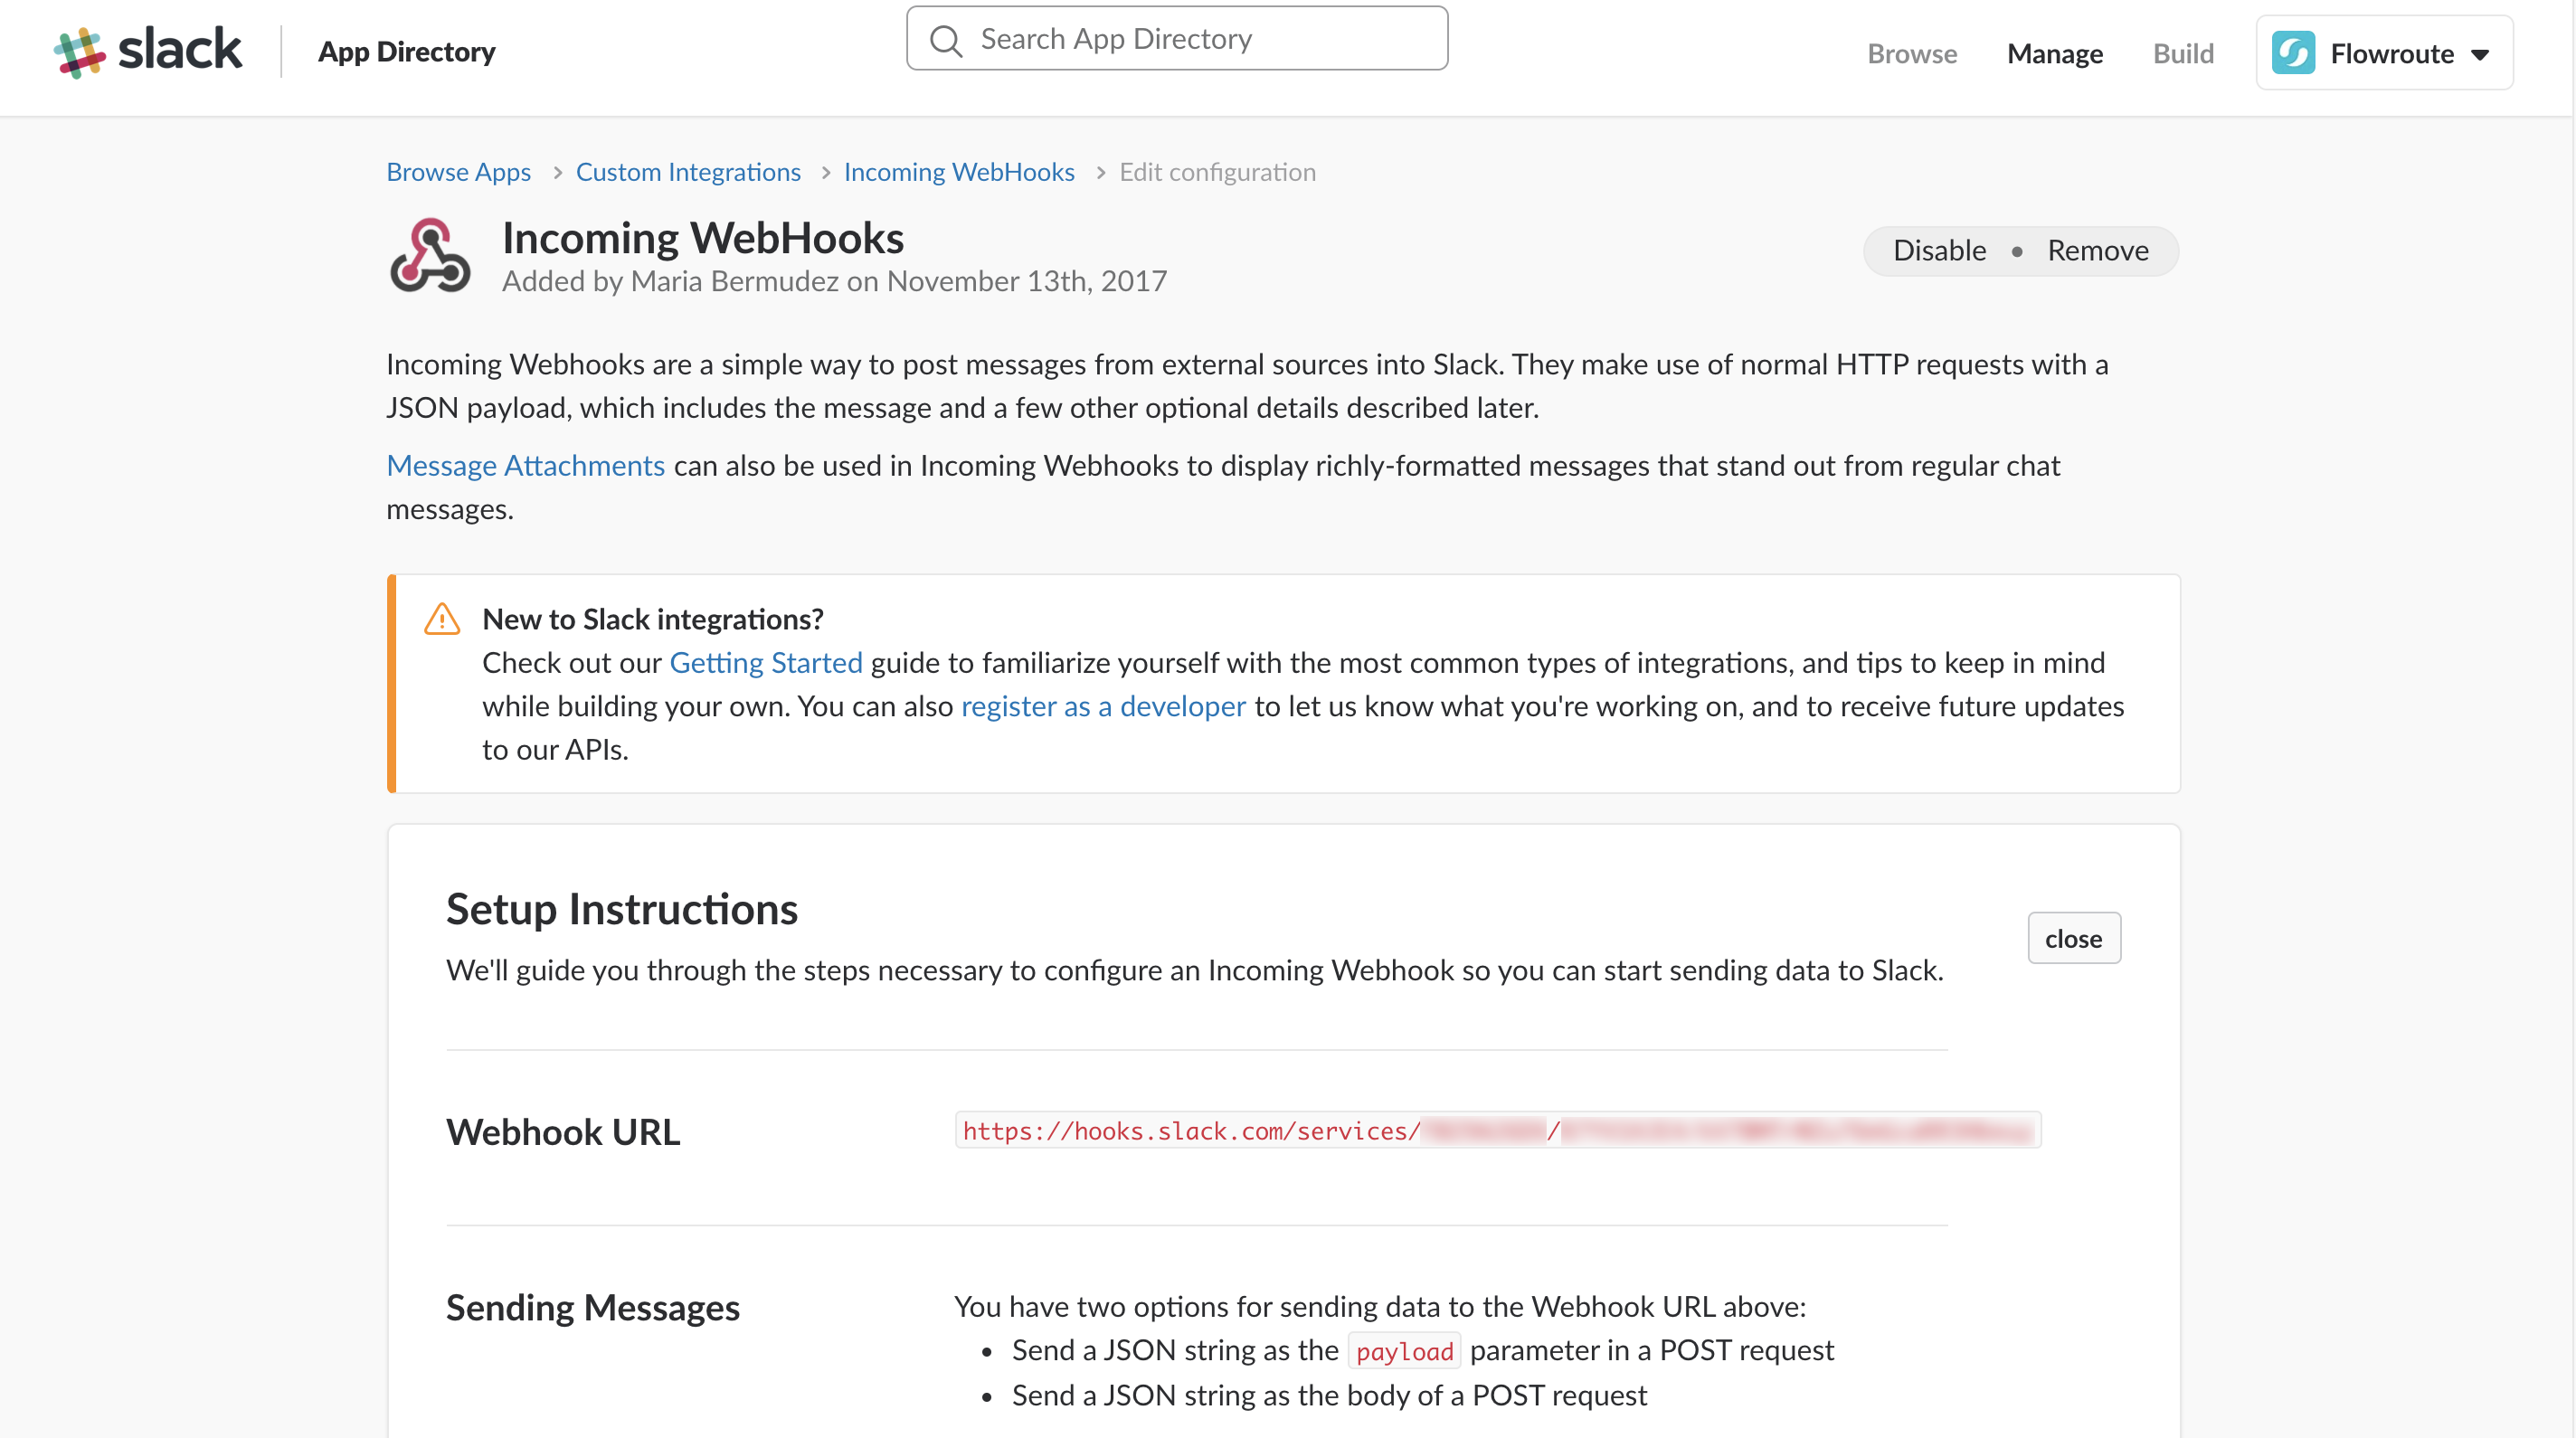Viewport: 2576px width, 1438px height.
Task: Select the Webhook URL code field
Action: [x=1498, y=1131]
